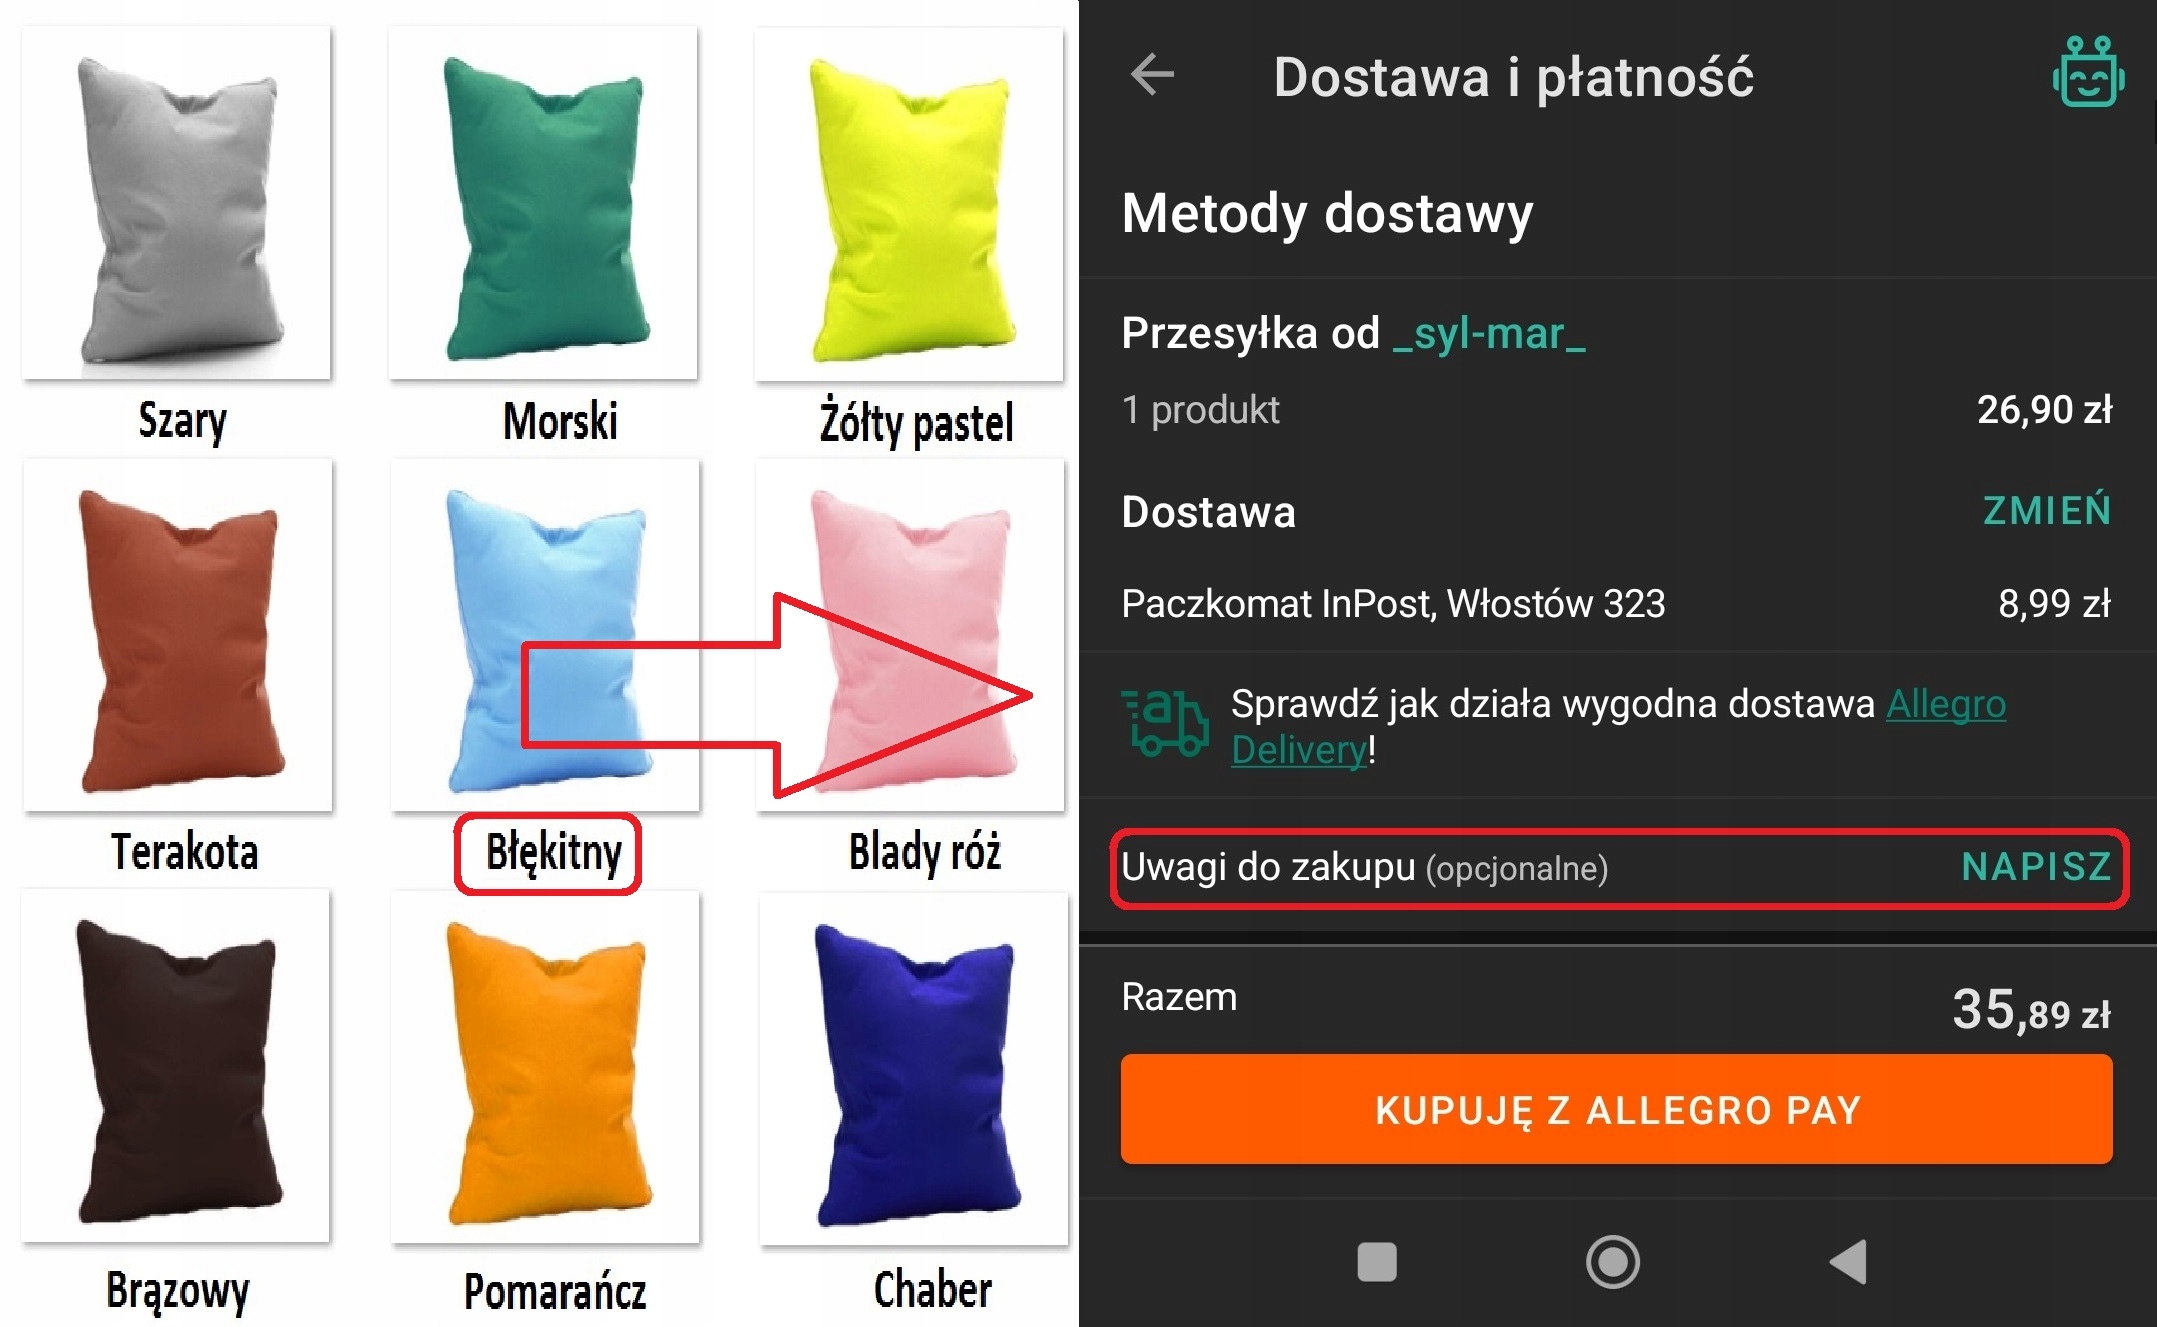Screen dimensions: 2158x1327
Task: Select the Szary gray pillow
Action: [x=177, y=203]
